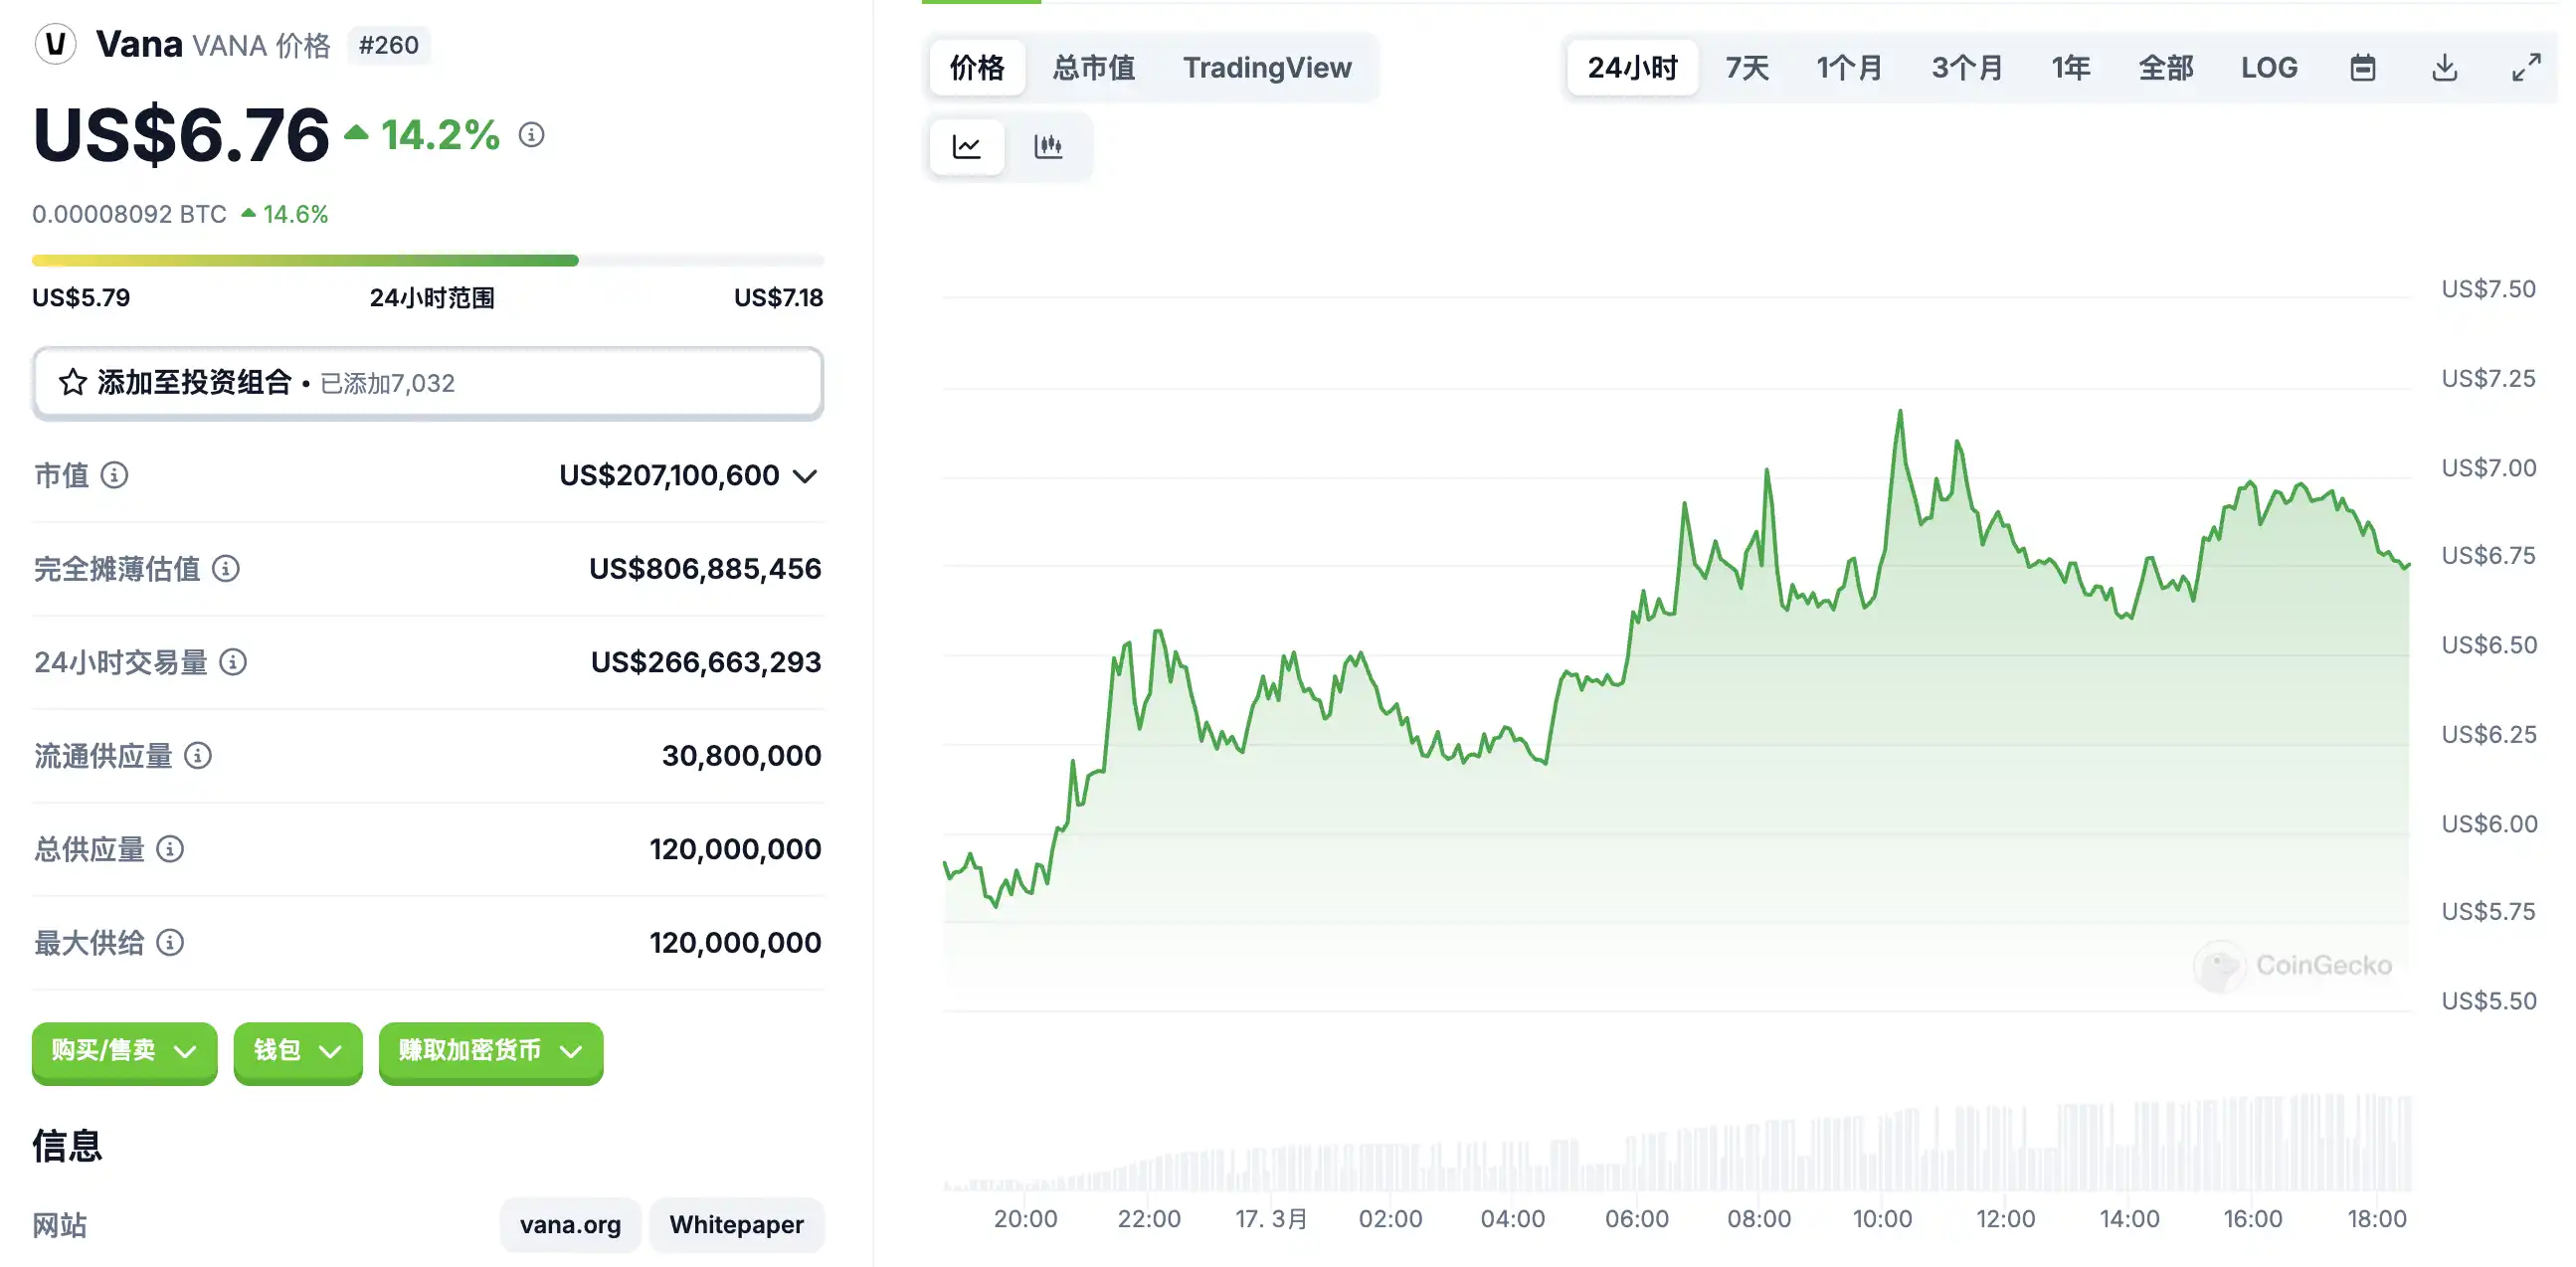Expand chart to fullscreen
This screenshot has height=1267, width=2576.
[x=2527, y=68]
